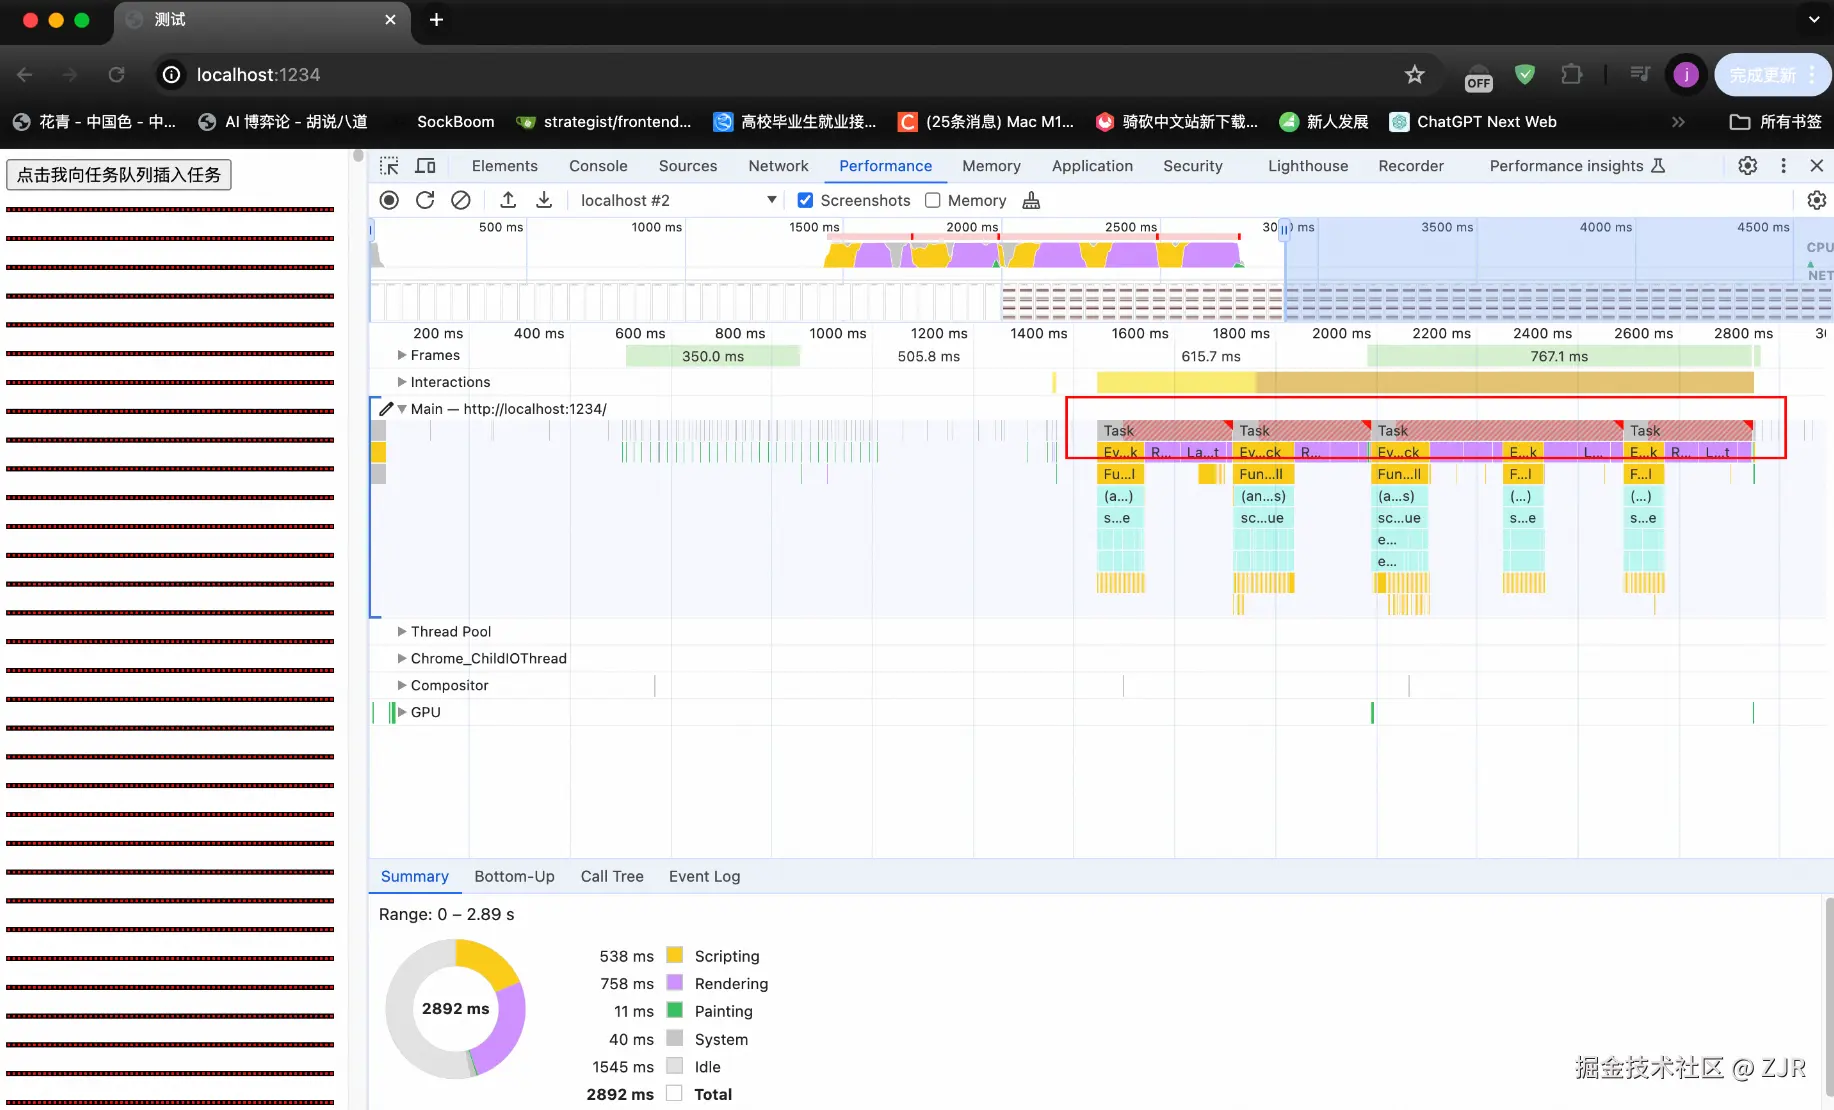The height and width of the screenshot is (1110, 1834).
Task: Start recording with the Record button
Action: coord(389,200)
